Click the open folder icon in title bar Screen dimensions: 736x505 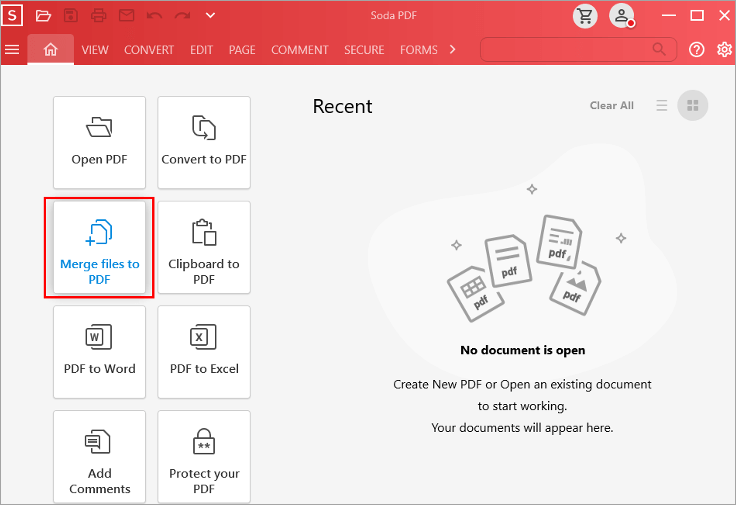[43, 16]
